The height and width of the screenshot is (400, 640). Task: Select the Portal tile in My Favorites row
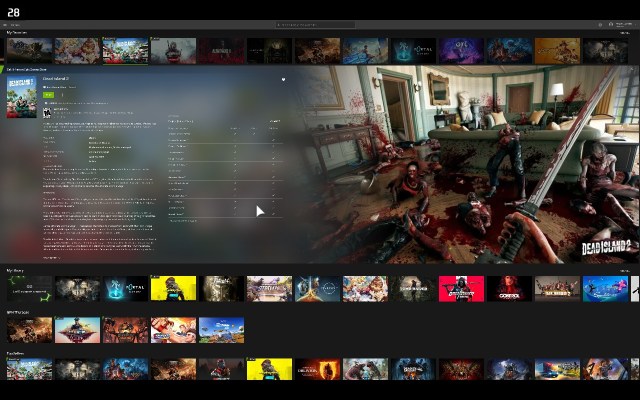(413, 51)
